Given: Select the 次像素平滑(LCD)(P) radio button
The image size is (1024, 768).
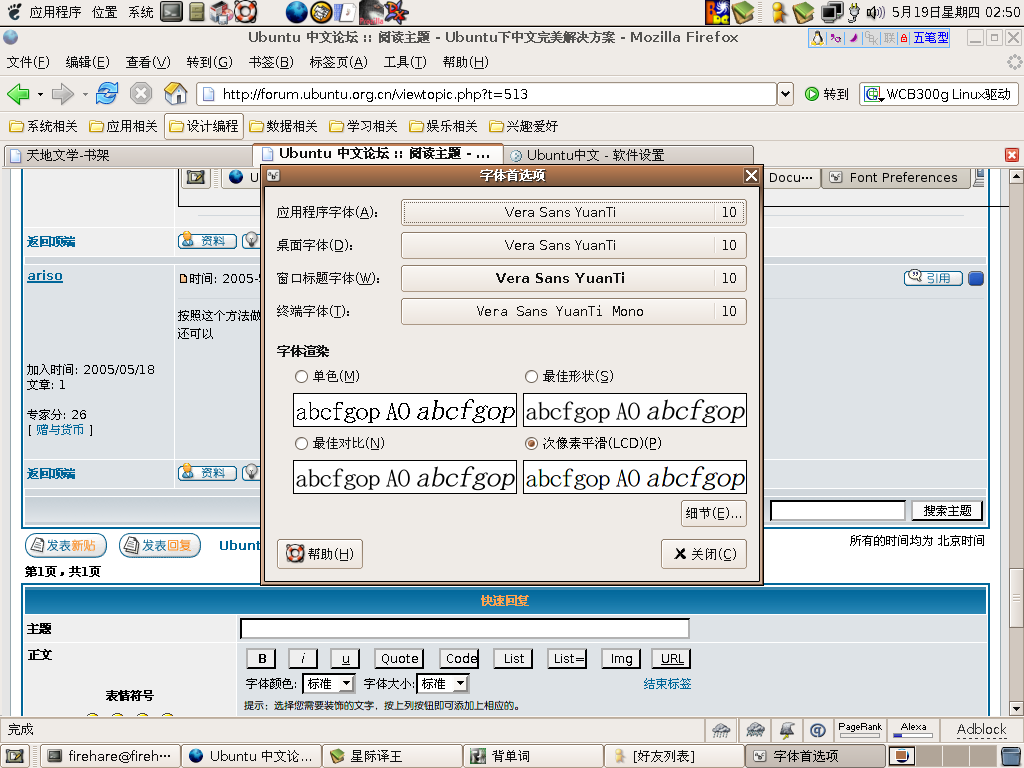Looking at the screenshot, I should (x=531, y=443).
